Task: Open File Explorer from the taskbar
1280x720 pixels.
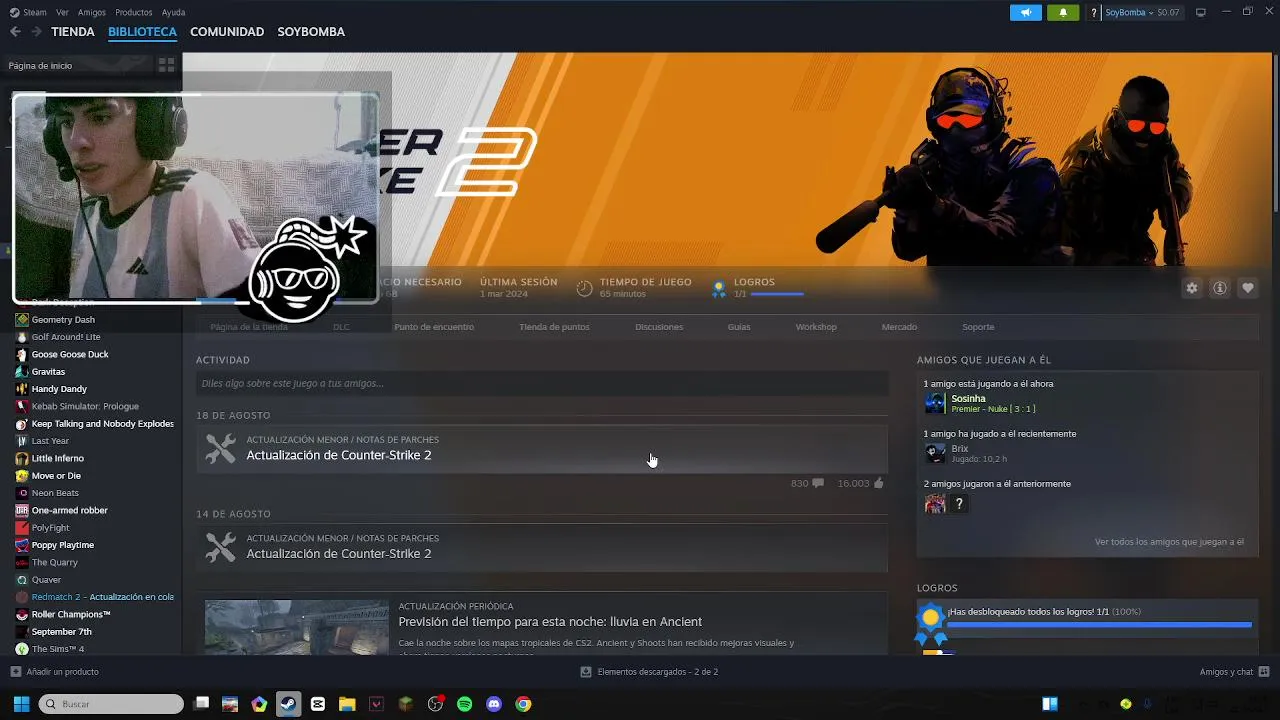Action: coord(347,704)
